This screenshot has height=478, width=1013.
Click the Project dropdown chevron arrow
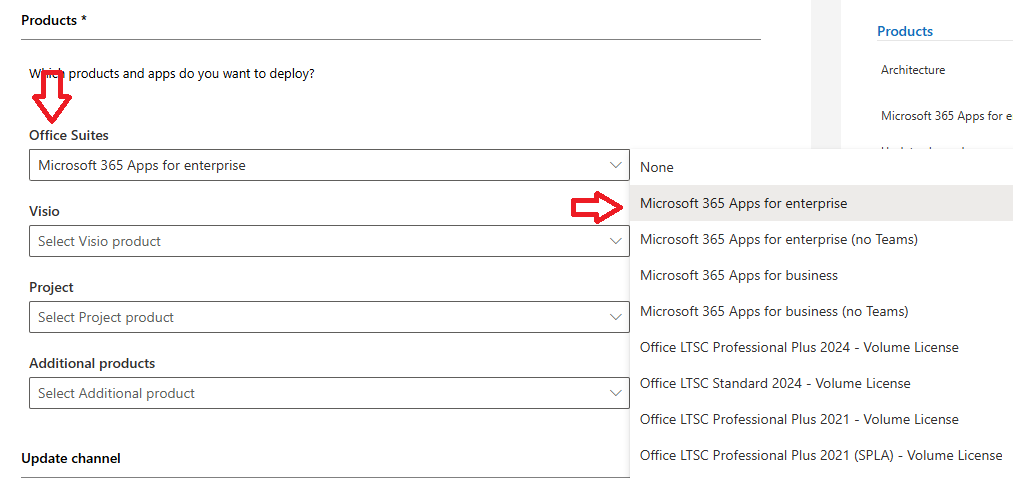coord(616,317)
